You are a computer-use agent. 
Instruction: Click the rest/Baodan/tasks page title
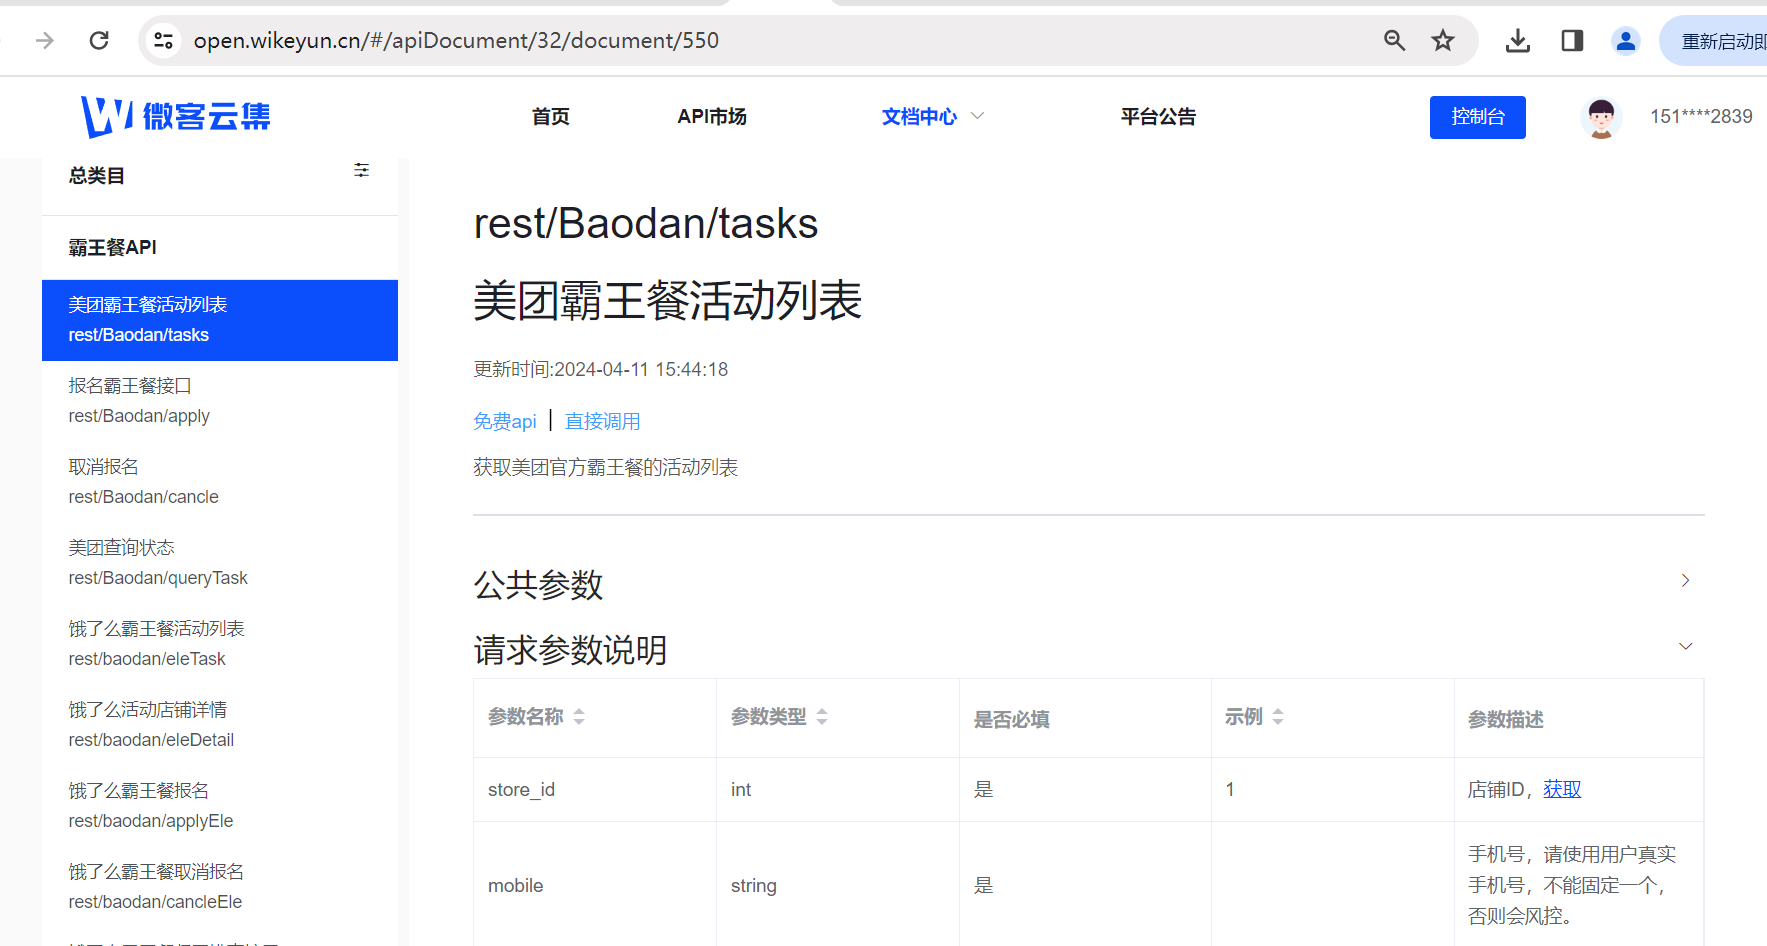click(x=646, y=223)
